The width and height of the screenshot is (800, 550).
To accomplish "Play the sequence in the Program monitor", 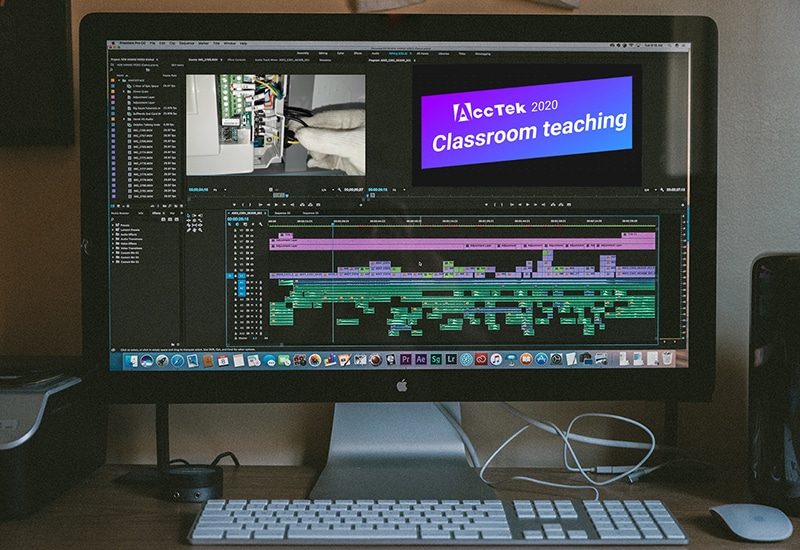I will [528, 205].
